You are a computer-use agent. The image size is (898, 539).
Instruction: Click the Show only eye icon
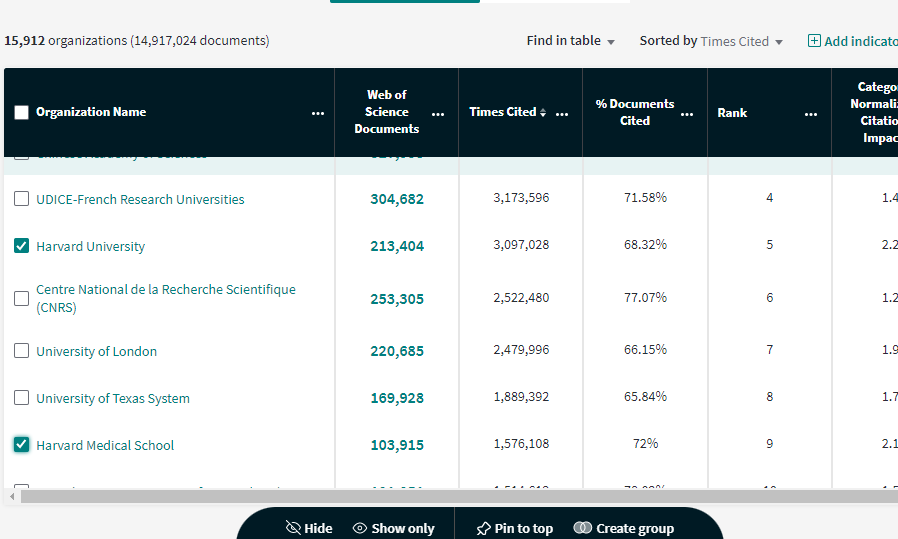360,528
